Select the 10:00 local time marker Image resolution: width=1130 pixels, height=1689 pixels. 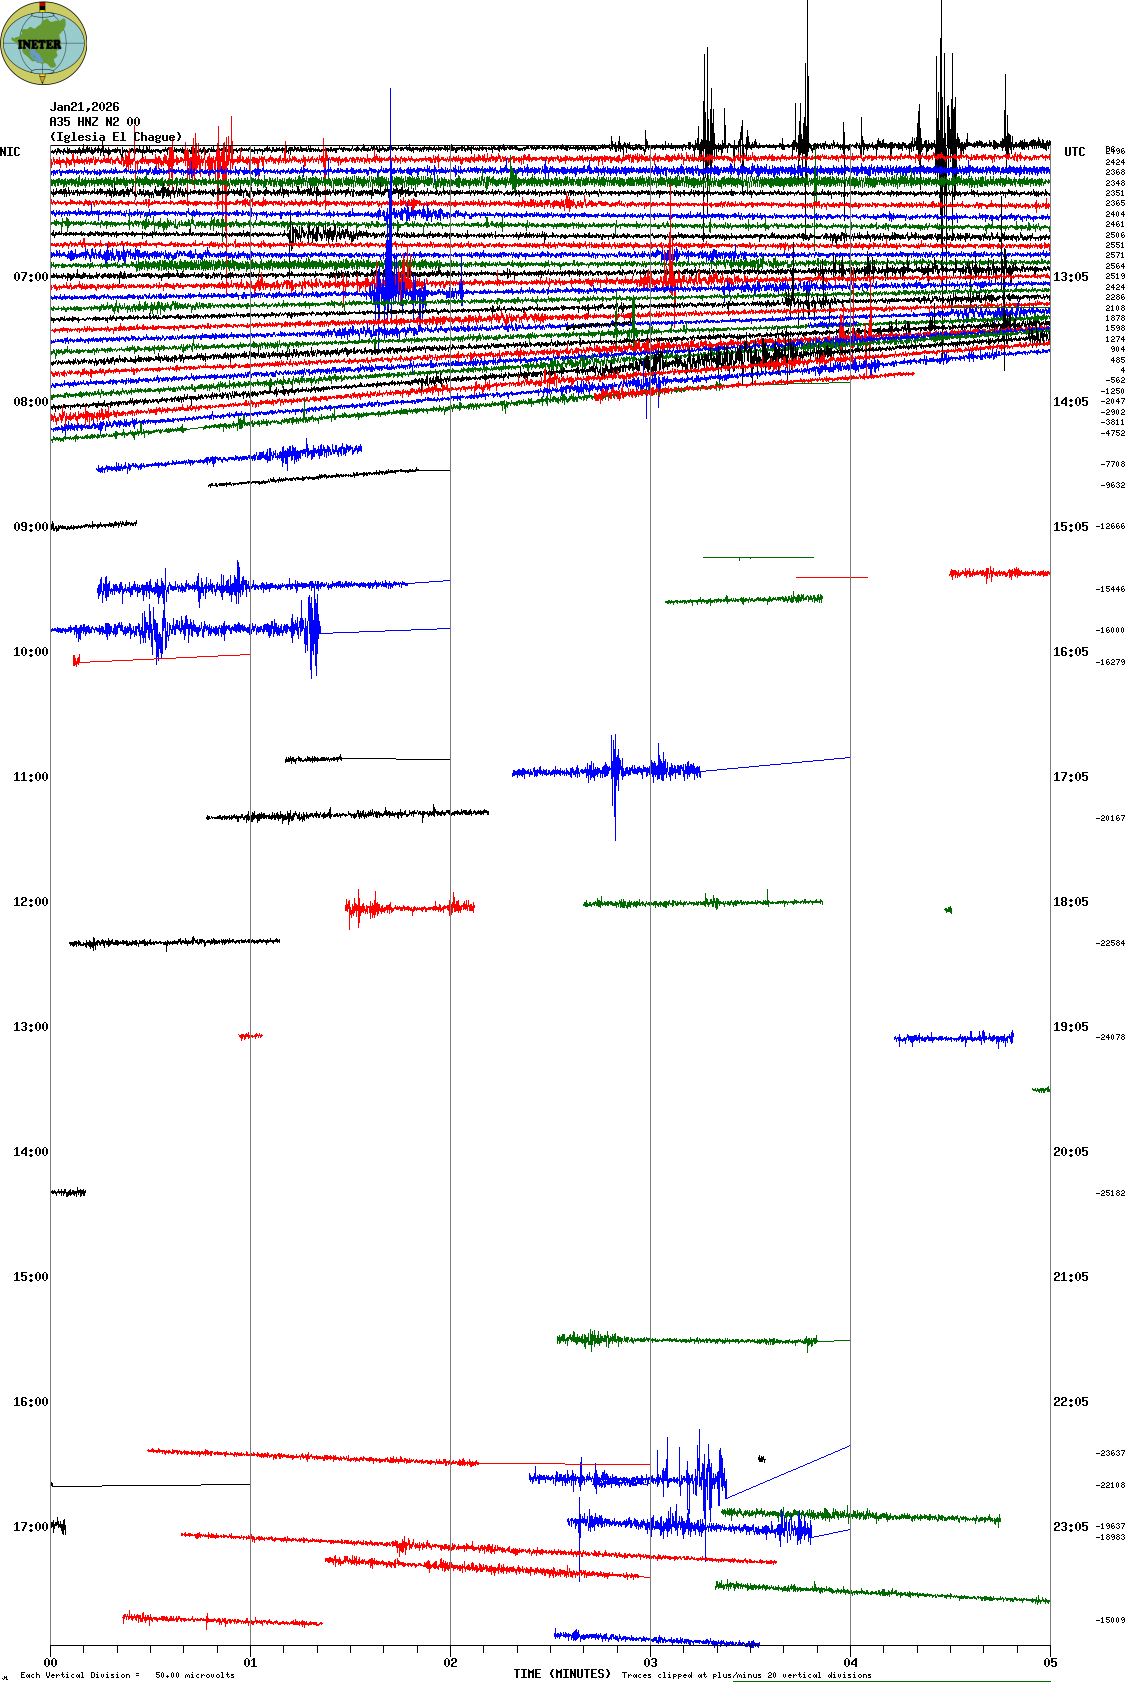(x=30, y=652)
